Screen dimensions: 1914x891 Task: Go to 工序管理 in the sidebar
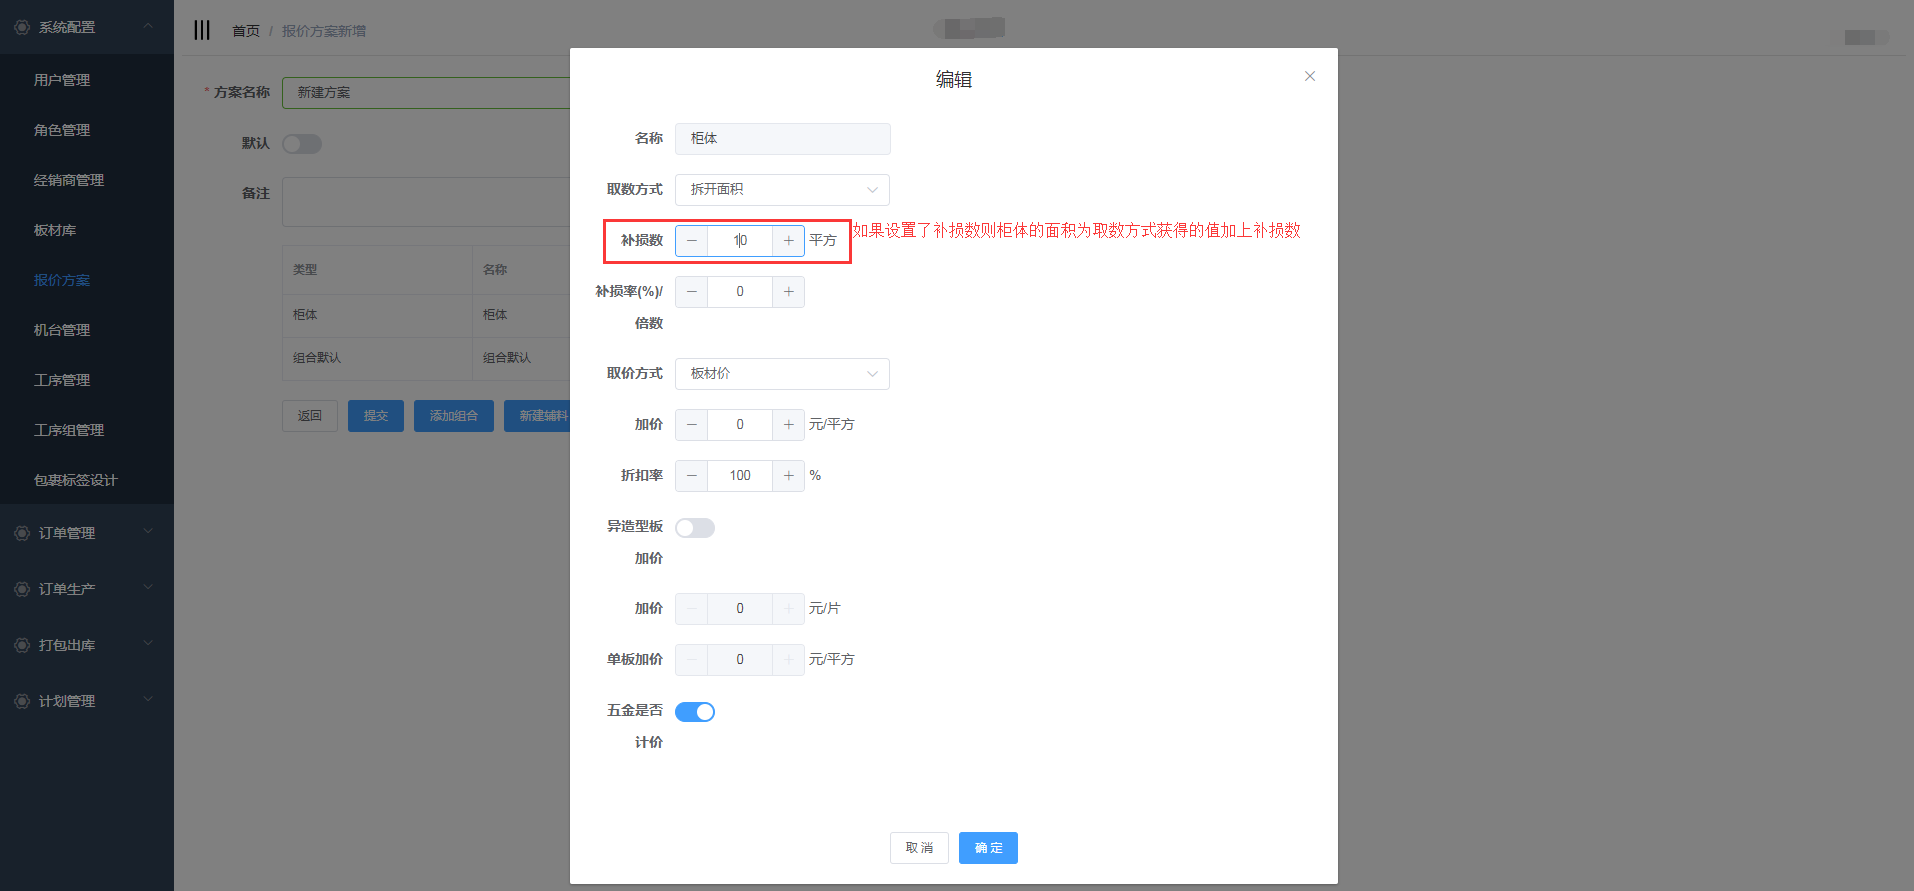click(x=62, y=380)
